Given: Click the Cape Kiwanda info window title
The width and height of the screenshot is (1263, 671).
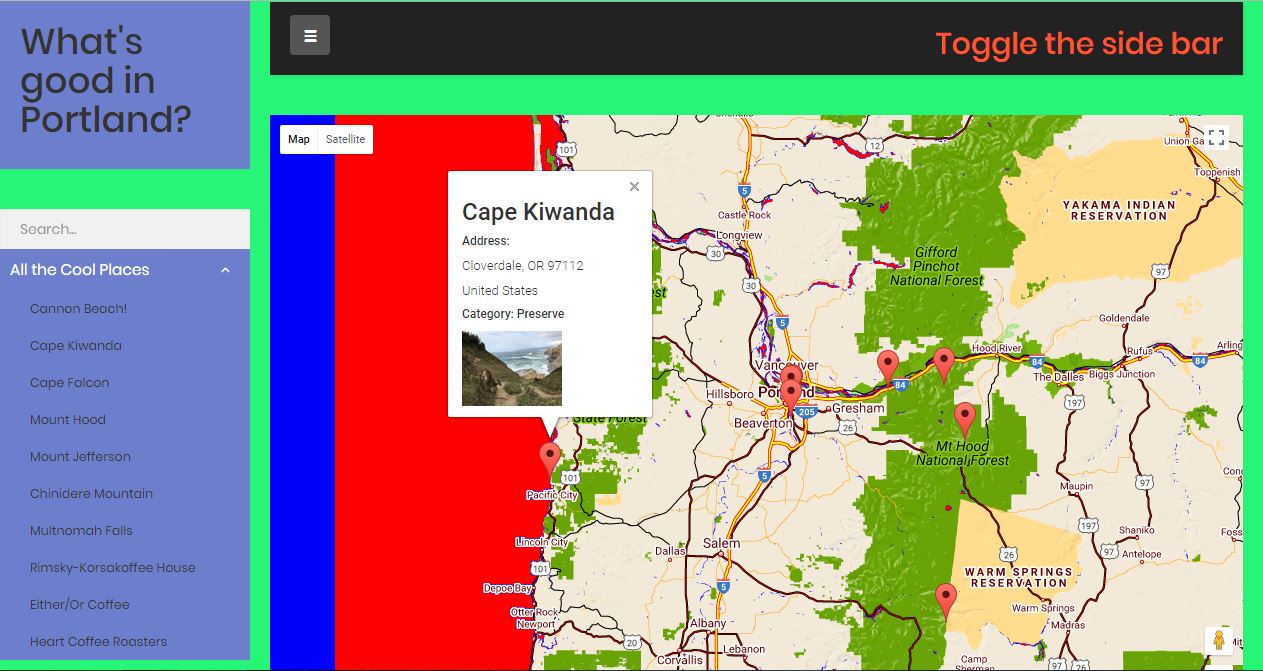Looking at the screenshot, I should pyautogui.click(x=538, y=212).
